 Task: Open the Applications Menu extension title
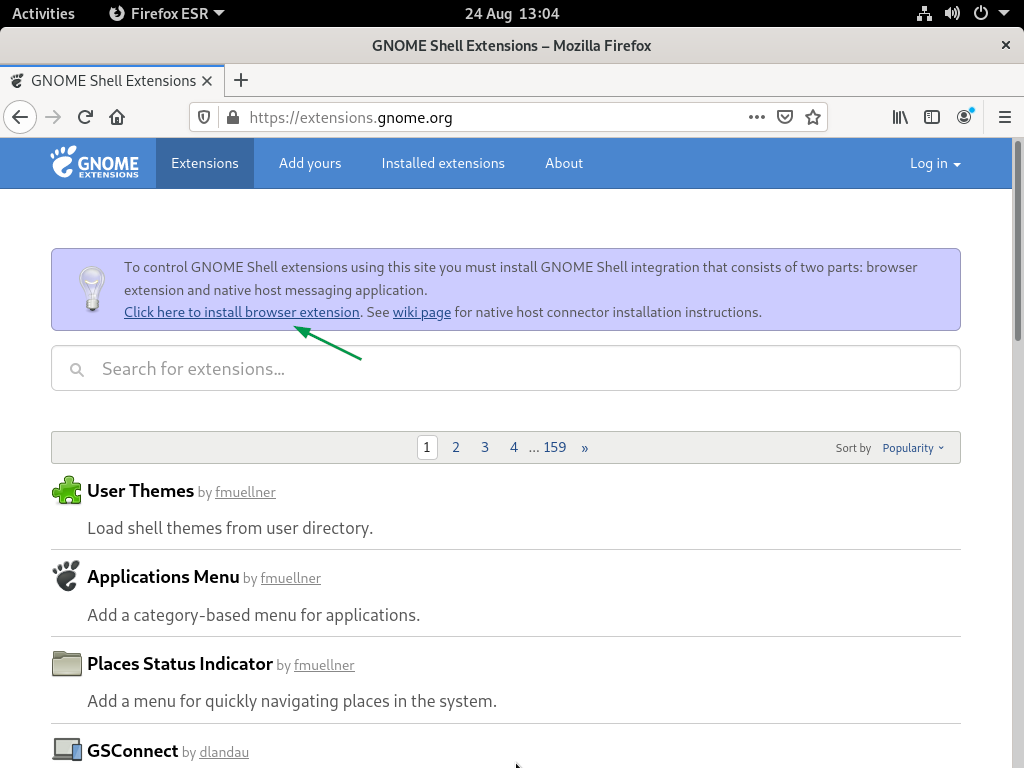(x=163, y=577)
